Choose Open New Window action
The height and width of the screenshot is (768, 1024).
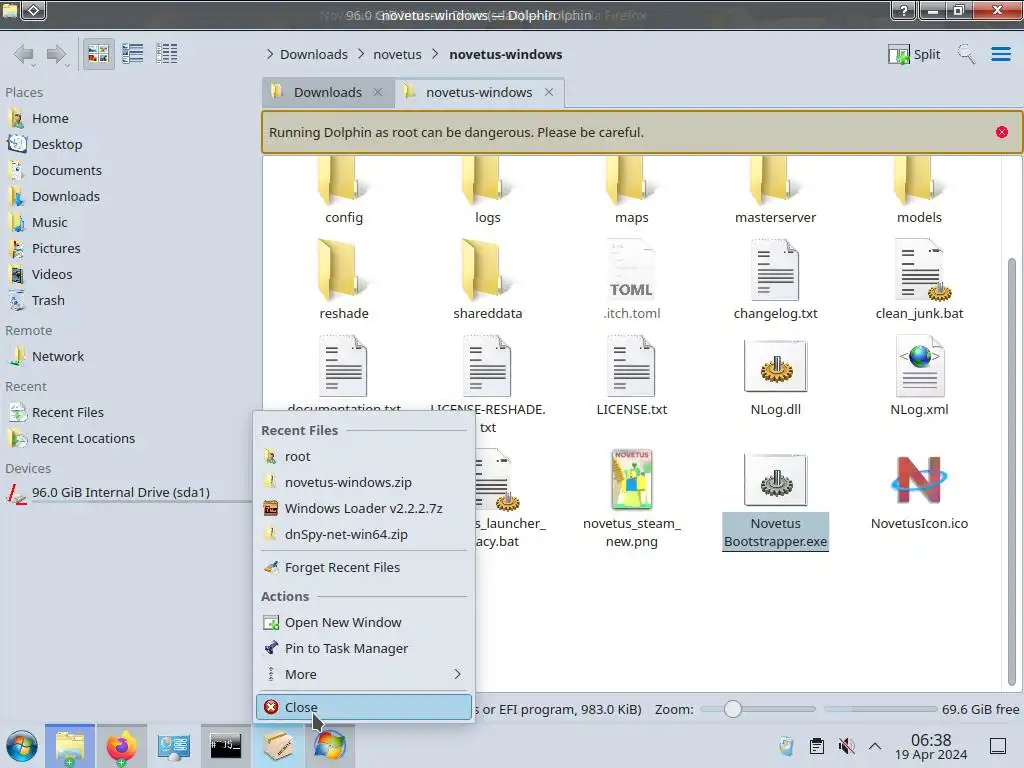pyautogui.click(x=364, y=623)
